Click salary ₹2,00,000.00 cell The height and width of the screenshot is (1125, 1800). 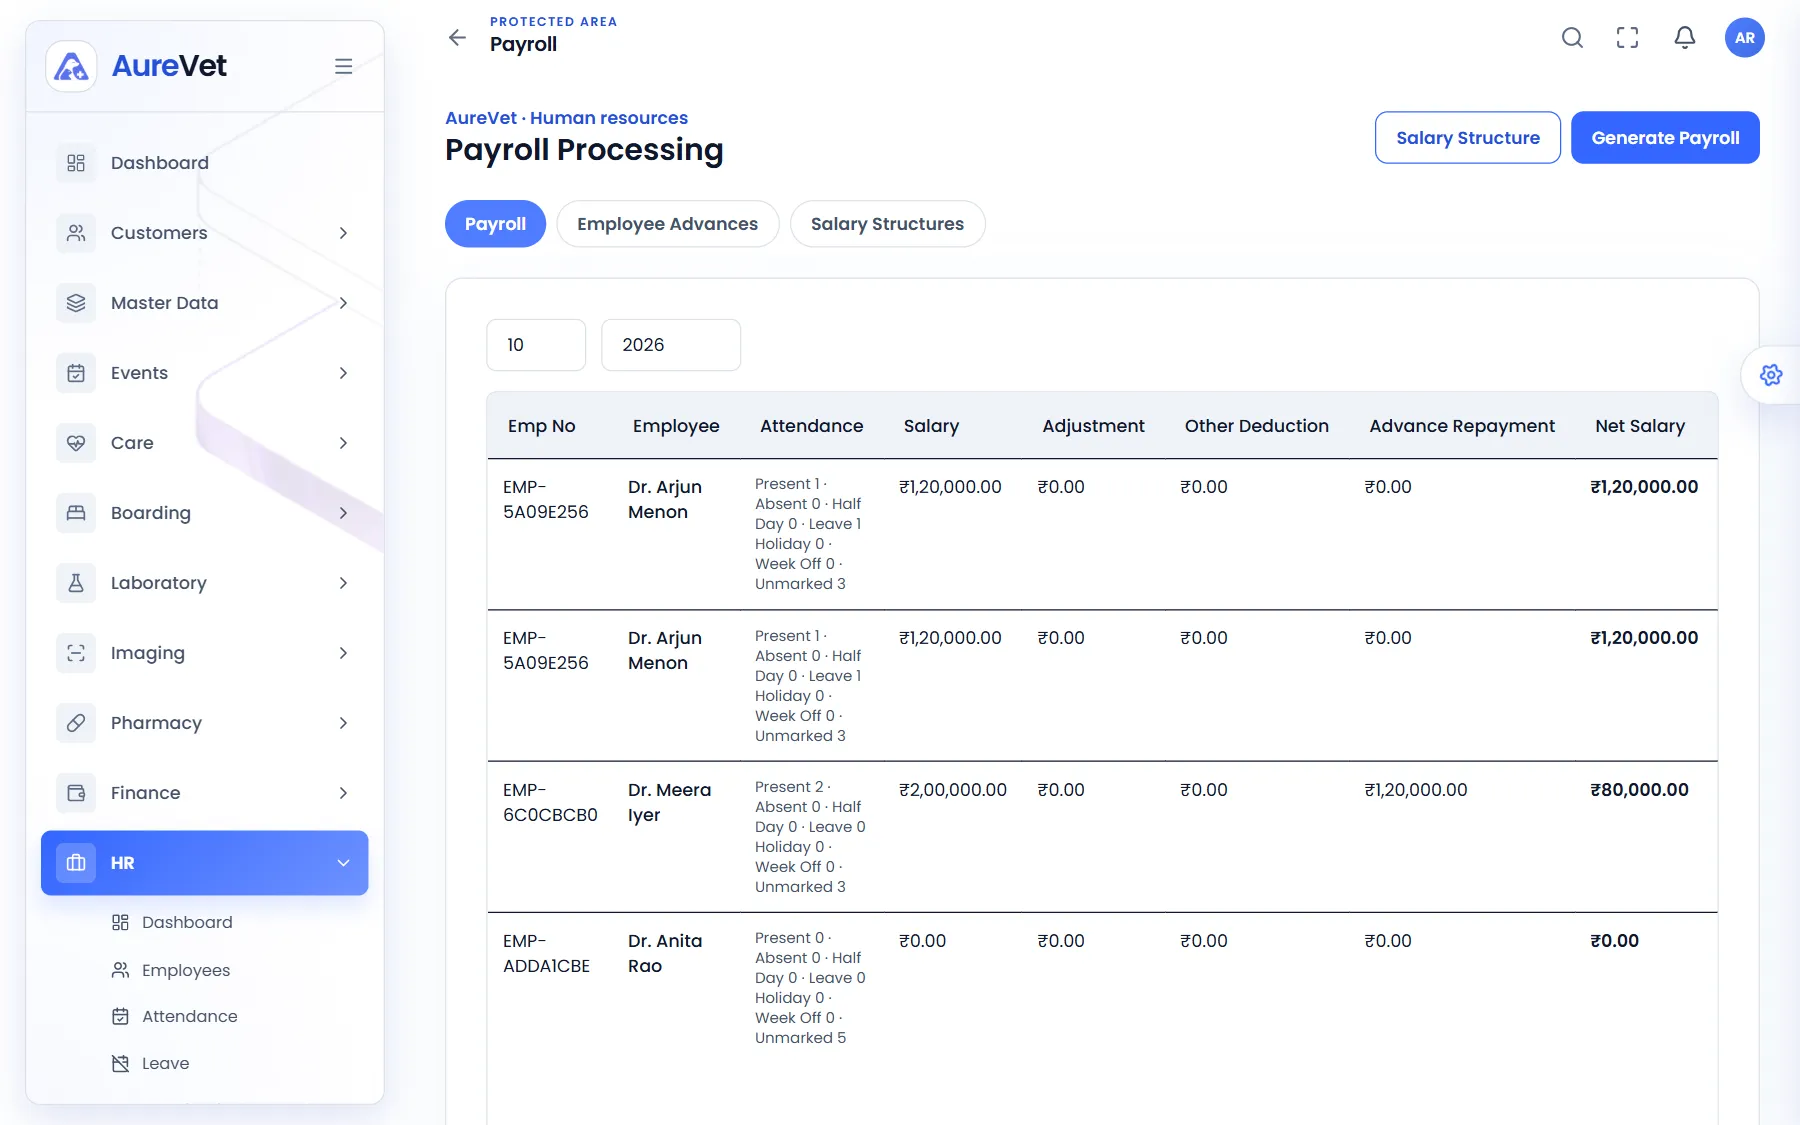point(953,790)
